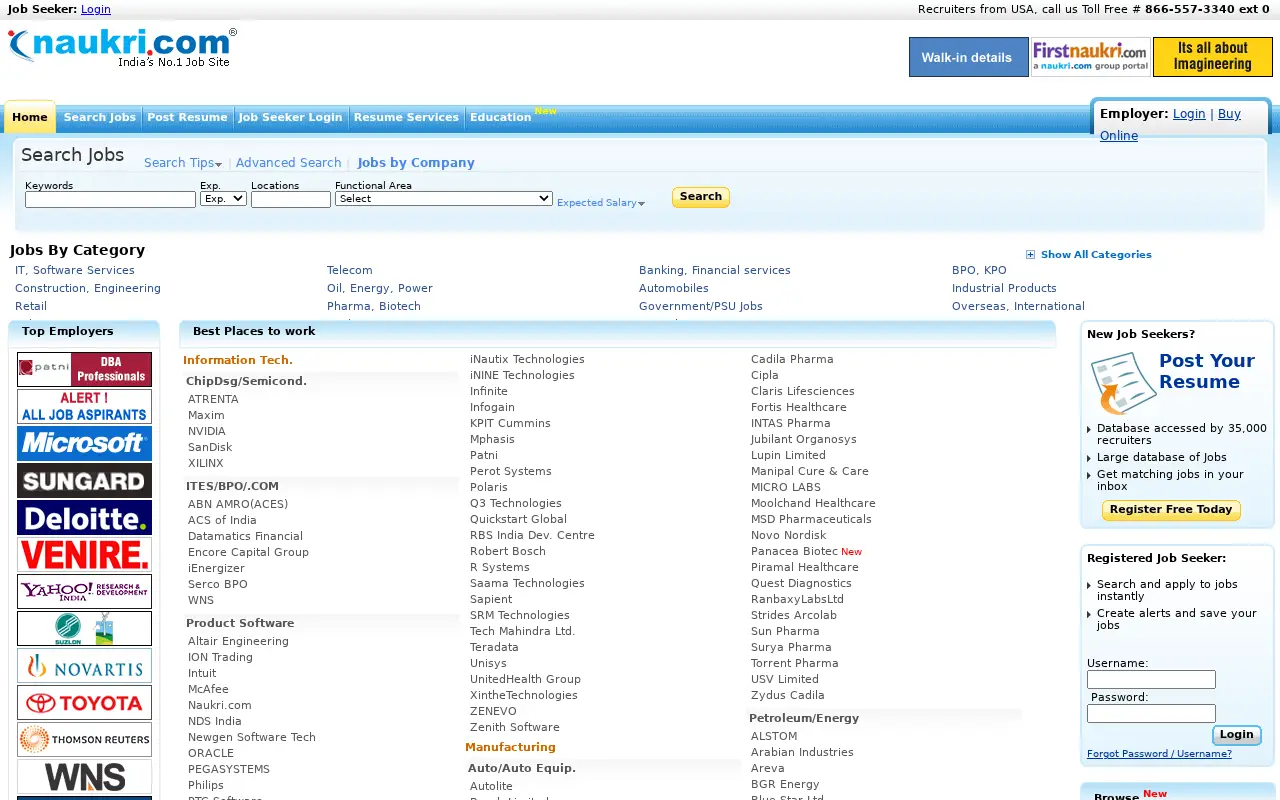Screen dimensions: 1280x800
Task: Focus the Locations input field
Action: pyautogui.click(x=291, y=200)
